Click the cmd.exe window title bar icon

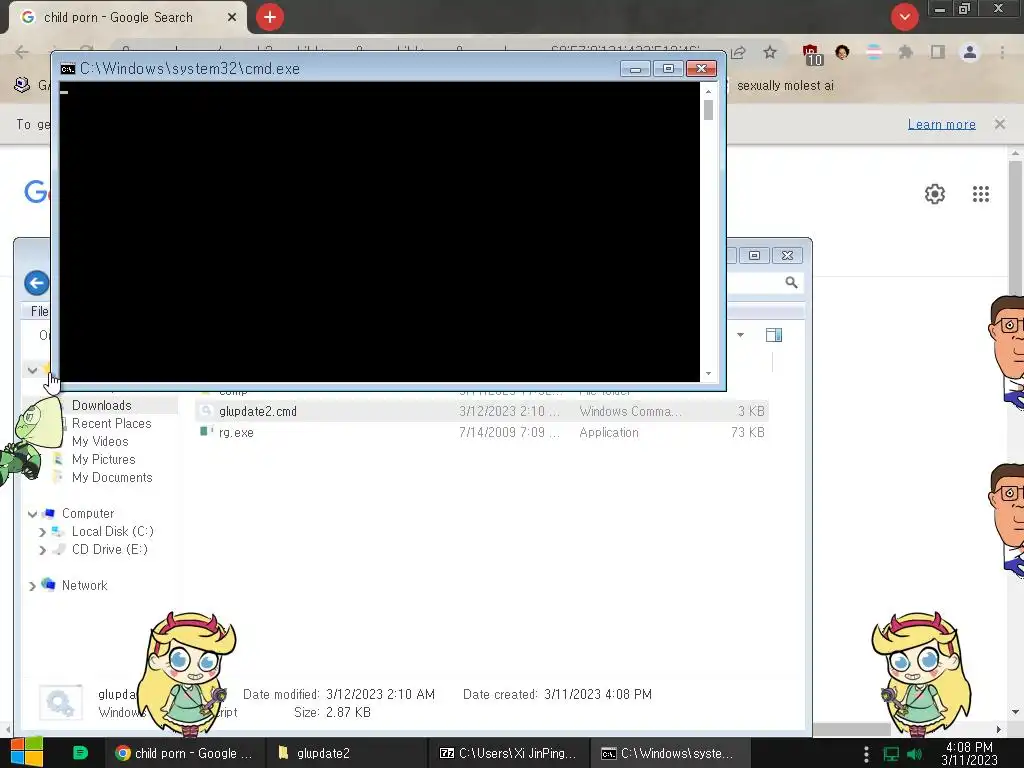point(67,69)
